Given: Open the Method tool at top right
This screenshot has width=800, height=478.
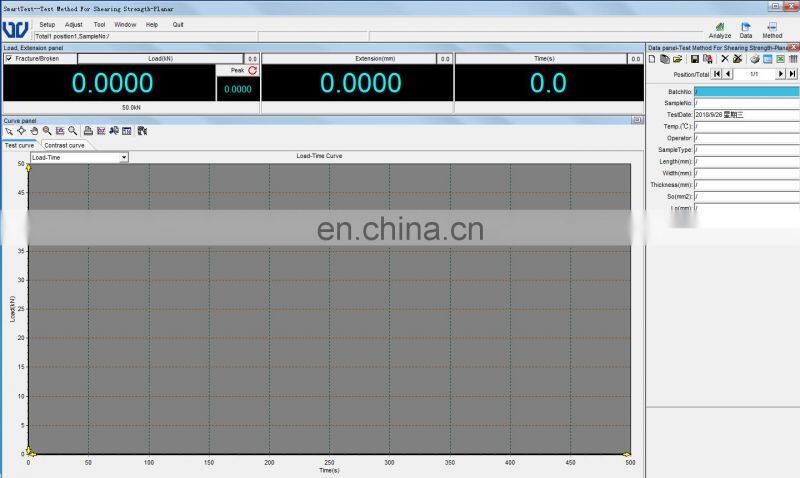Looking at the screenshot, I should point(772,31).
